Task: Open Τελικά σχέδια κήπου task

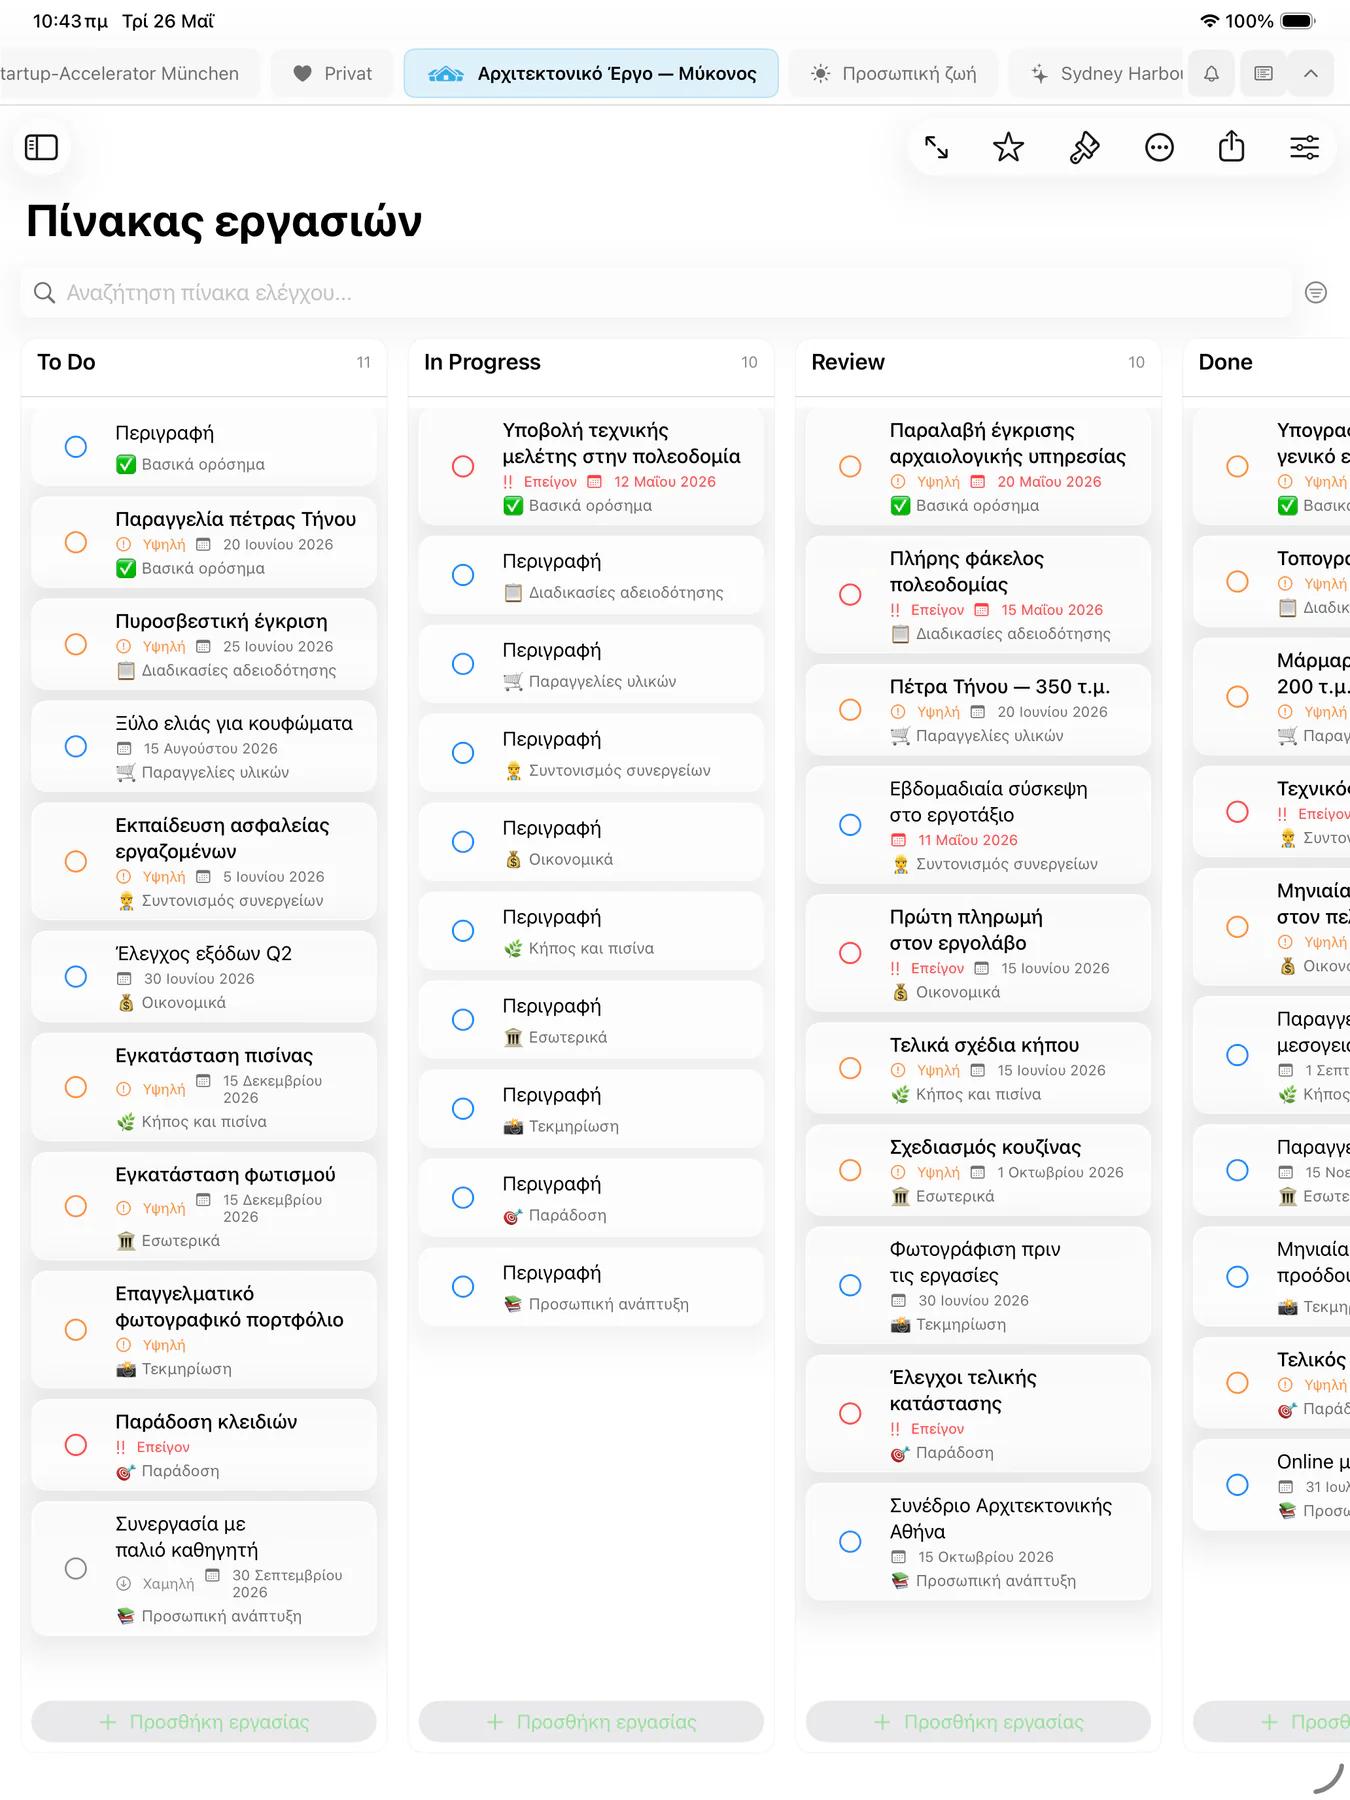Action: (978, 1068)
